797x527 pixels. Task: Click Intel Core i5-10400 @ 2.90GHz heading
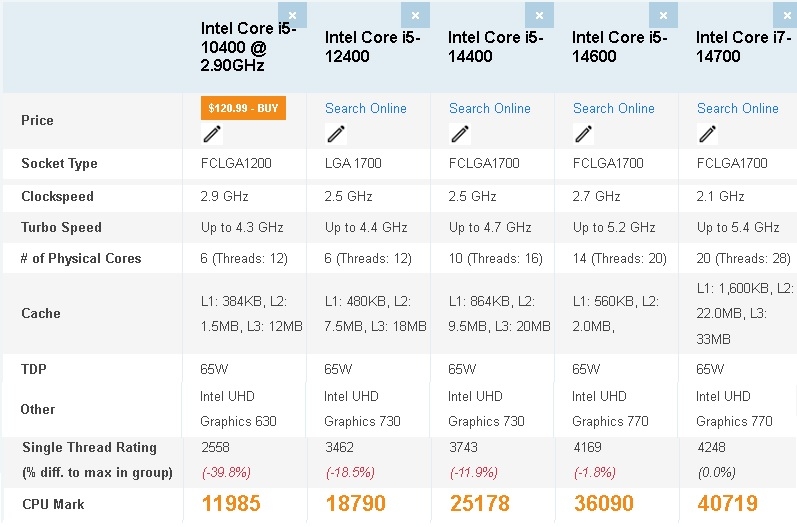click(248, 46)
